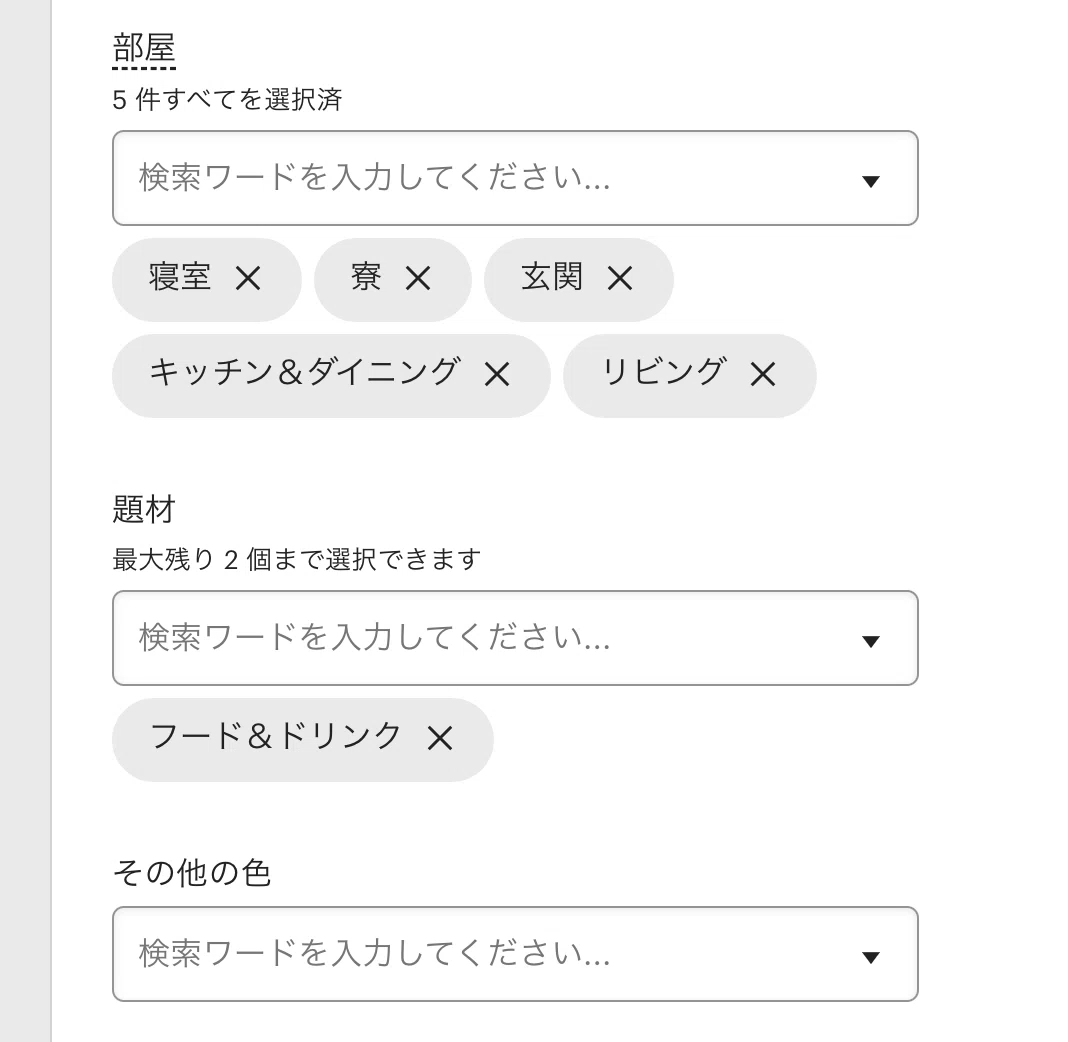This screenshot has width=1068, height=1042.
Task: Select the リビング chip label
Action: pyautogui.click(x=663, y=373)
